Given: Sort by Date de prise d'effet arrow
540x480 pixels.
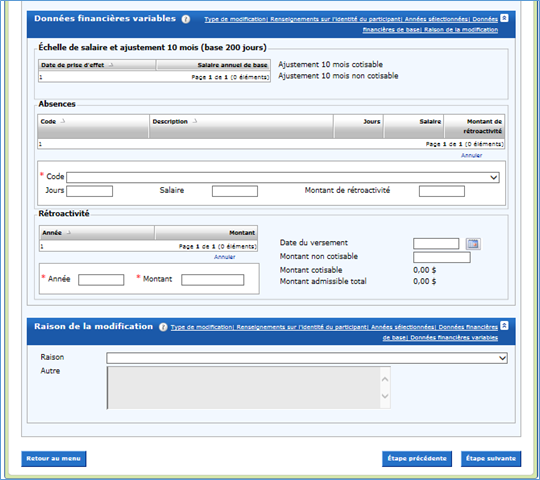Looking at the screenshot, I should point(111,65).
